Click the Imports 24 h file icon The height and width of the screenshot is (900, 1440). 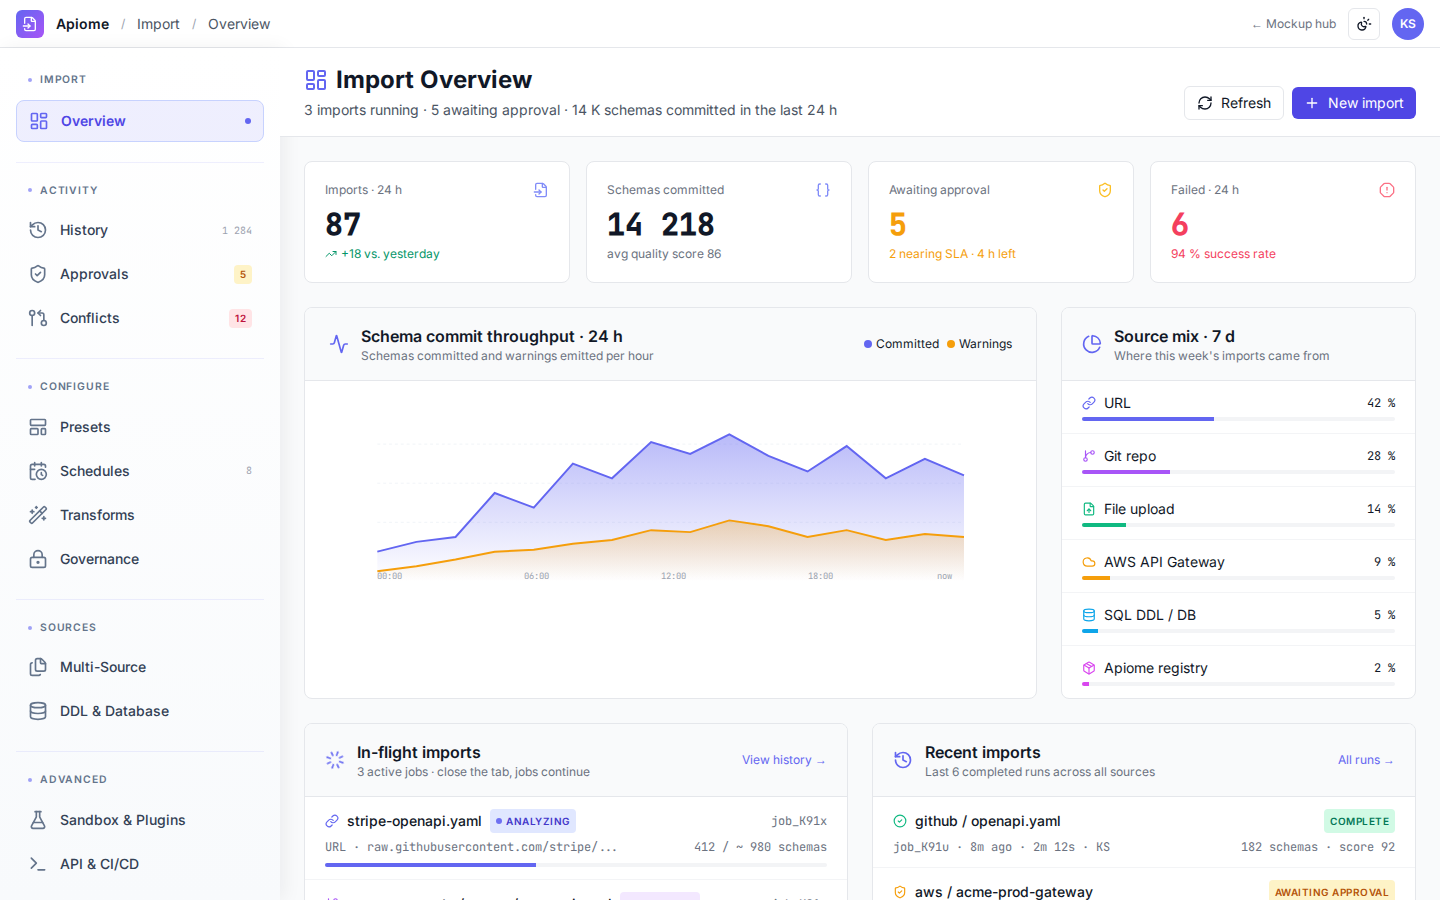point(541,190)
